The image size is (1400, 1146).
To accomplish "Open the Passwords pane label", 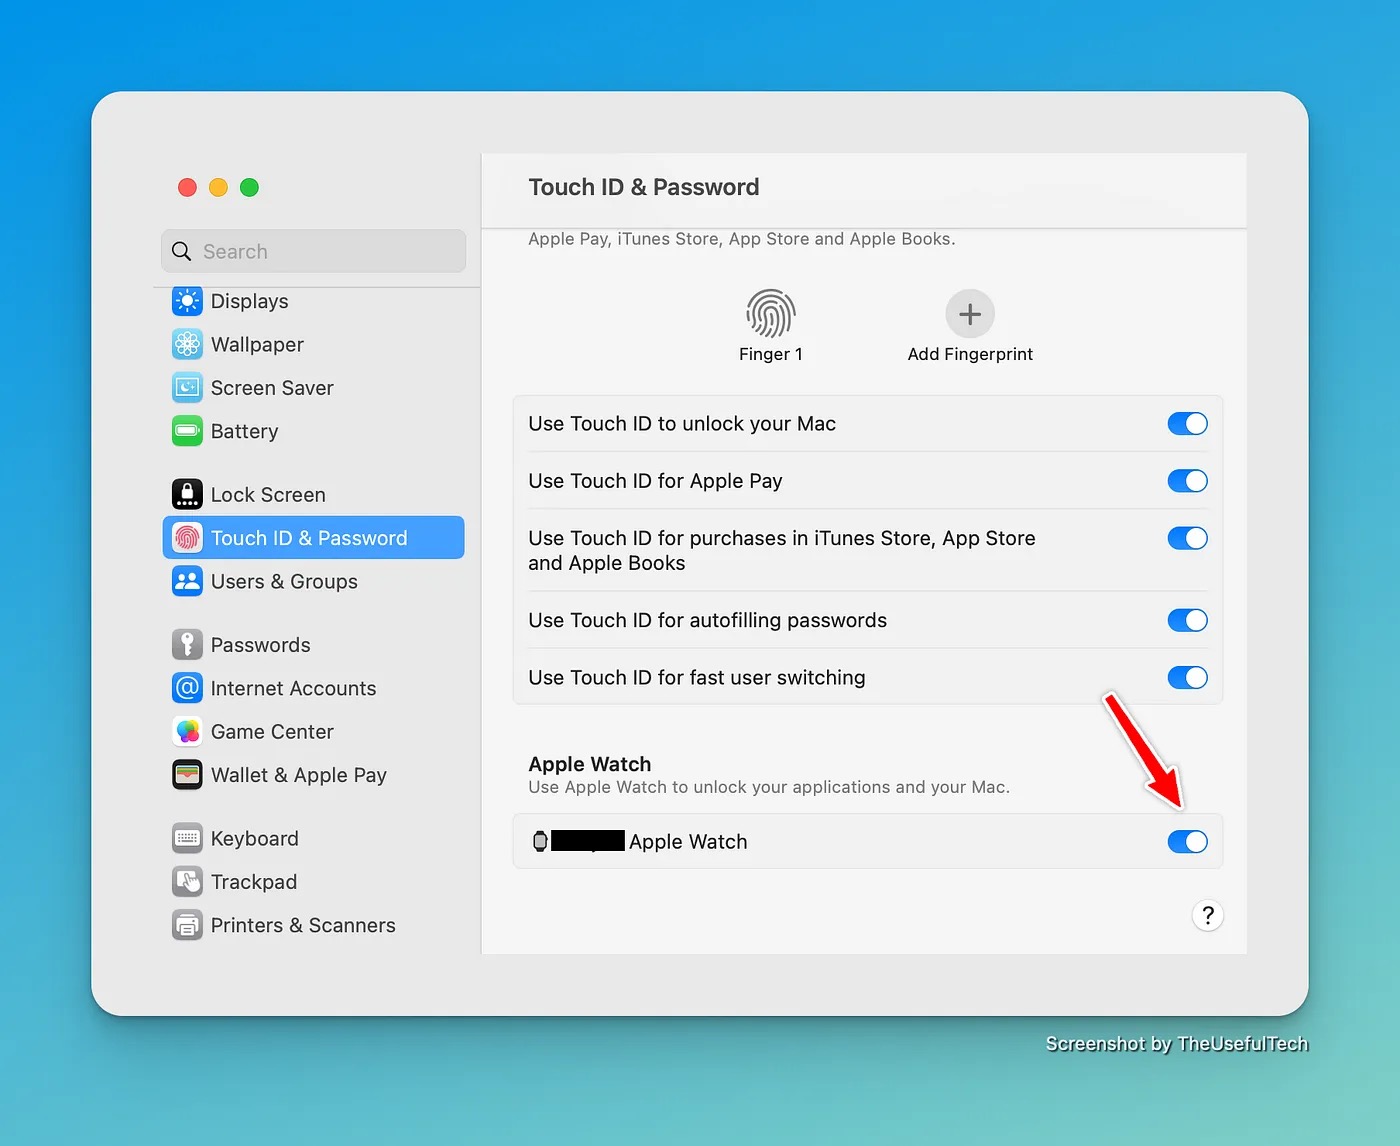I will (260, 645).
